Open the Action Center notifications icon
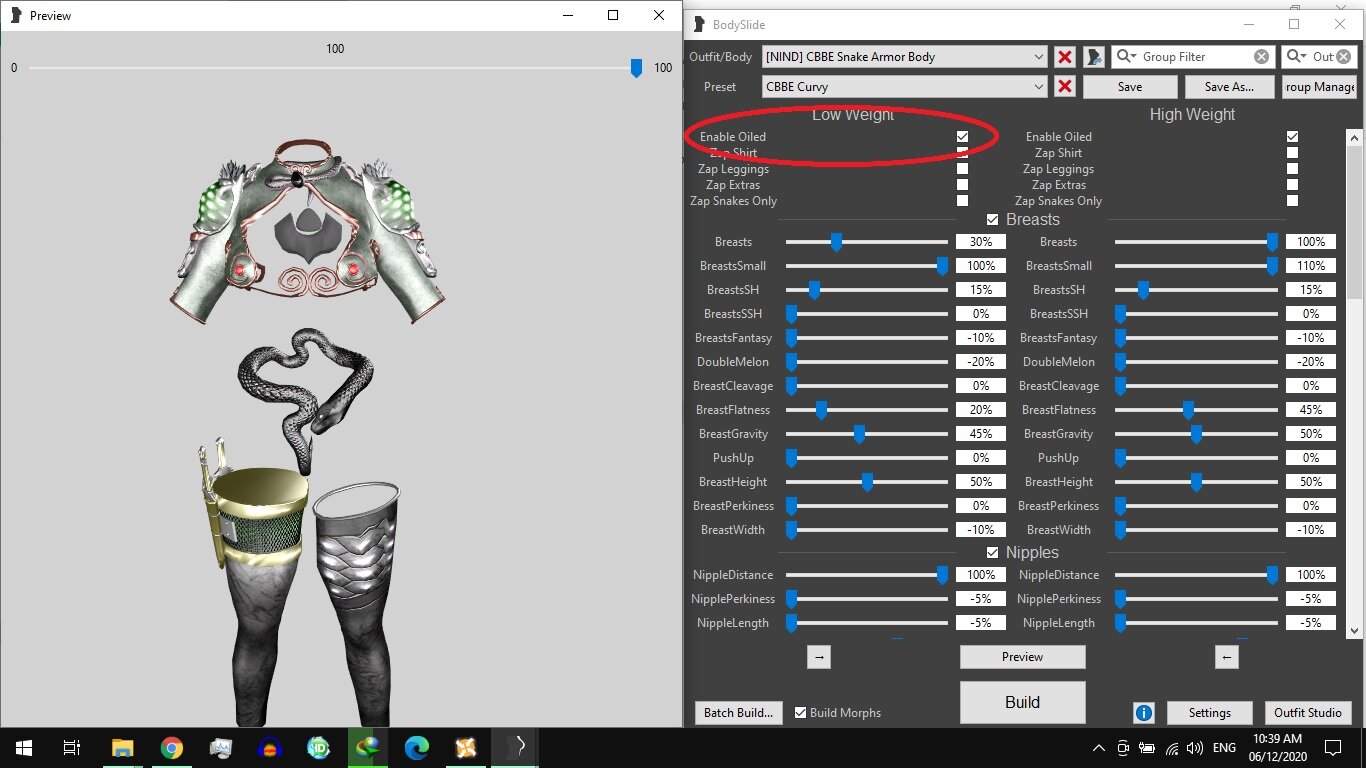Image resolution: width=1366 pixels, height=768 pixels. coord(1333,748)
